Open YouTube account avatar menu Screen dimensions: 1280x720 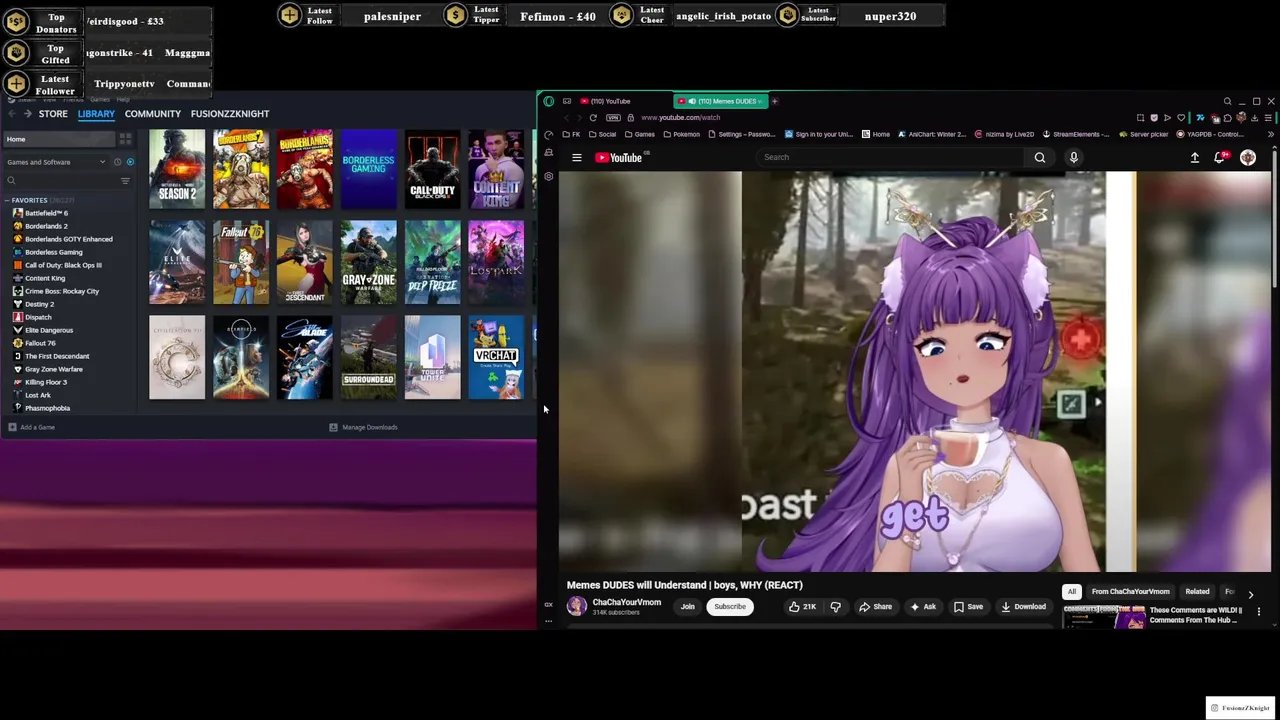coord(1248,157)
